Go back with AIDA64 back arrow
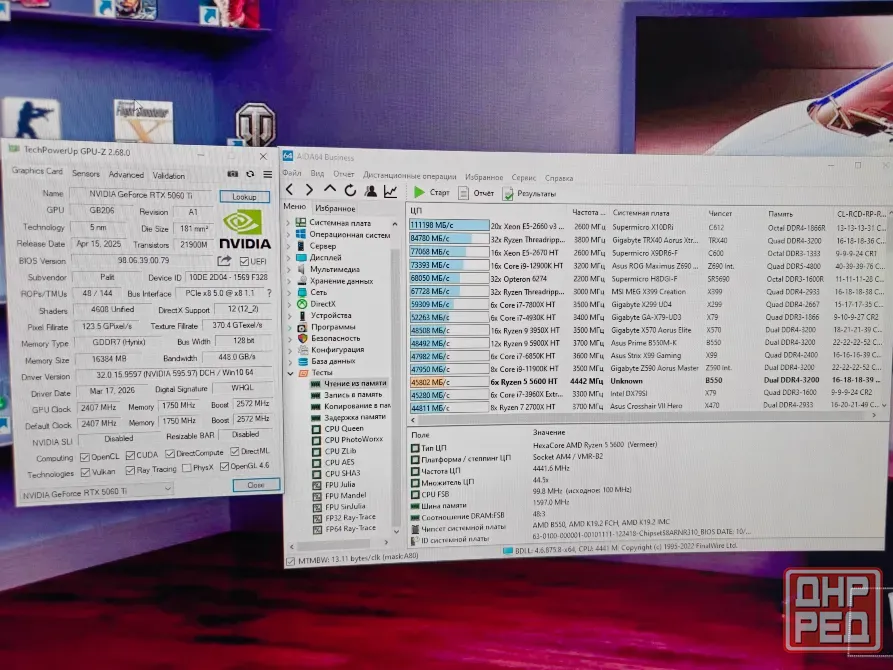The width and height of the screenshot is (893, 670). [290, 190]
